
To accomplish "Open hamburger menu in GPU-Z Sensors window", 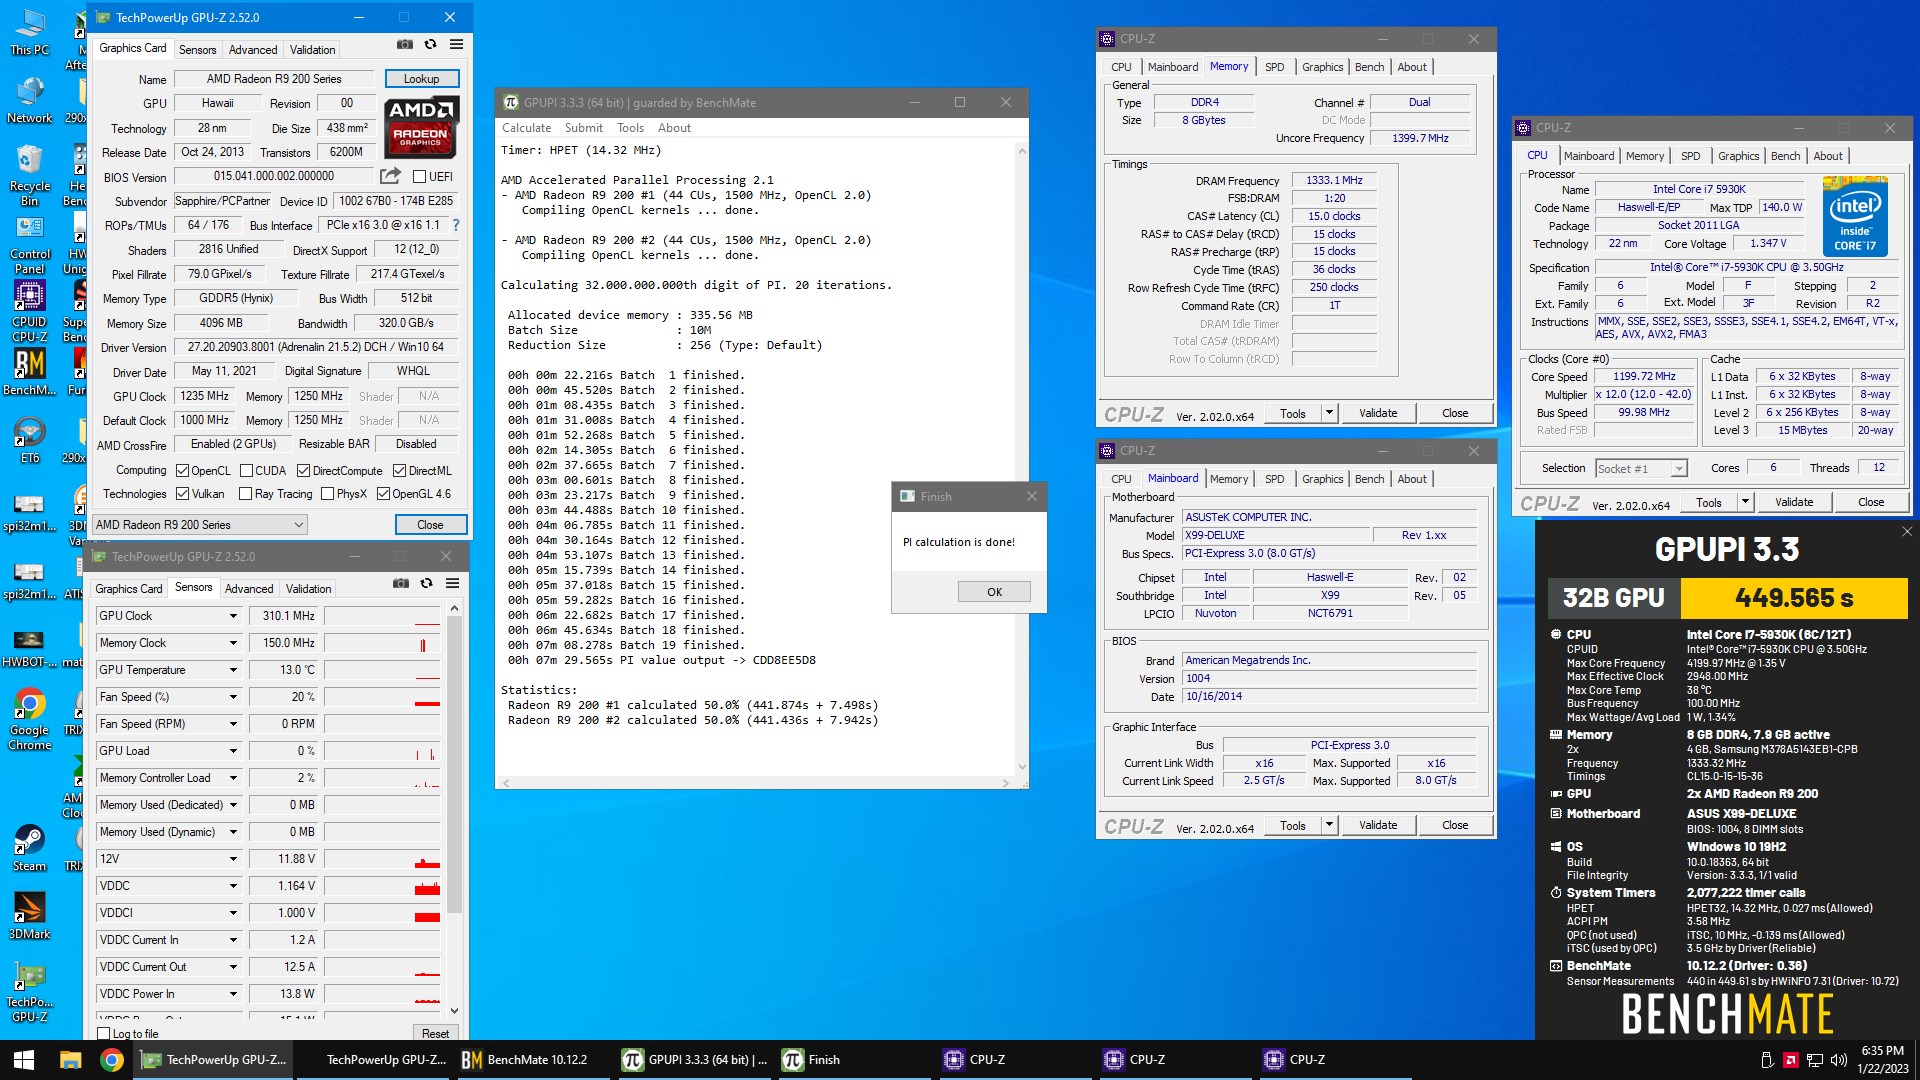I will pyautogui.click(x=452, y=584).
